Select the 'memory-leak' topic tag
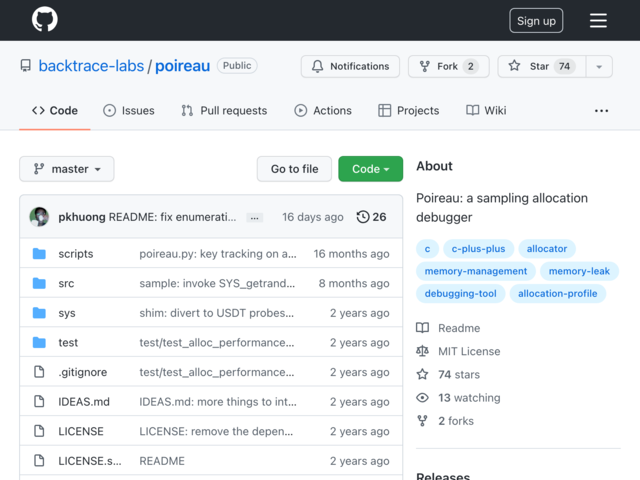The height and width of the screenshot is (480, 640). 579,271
